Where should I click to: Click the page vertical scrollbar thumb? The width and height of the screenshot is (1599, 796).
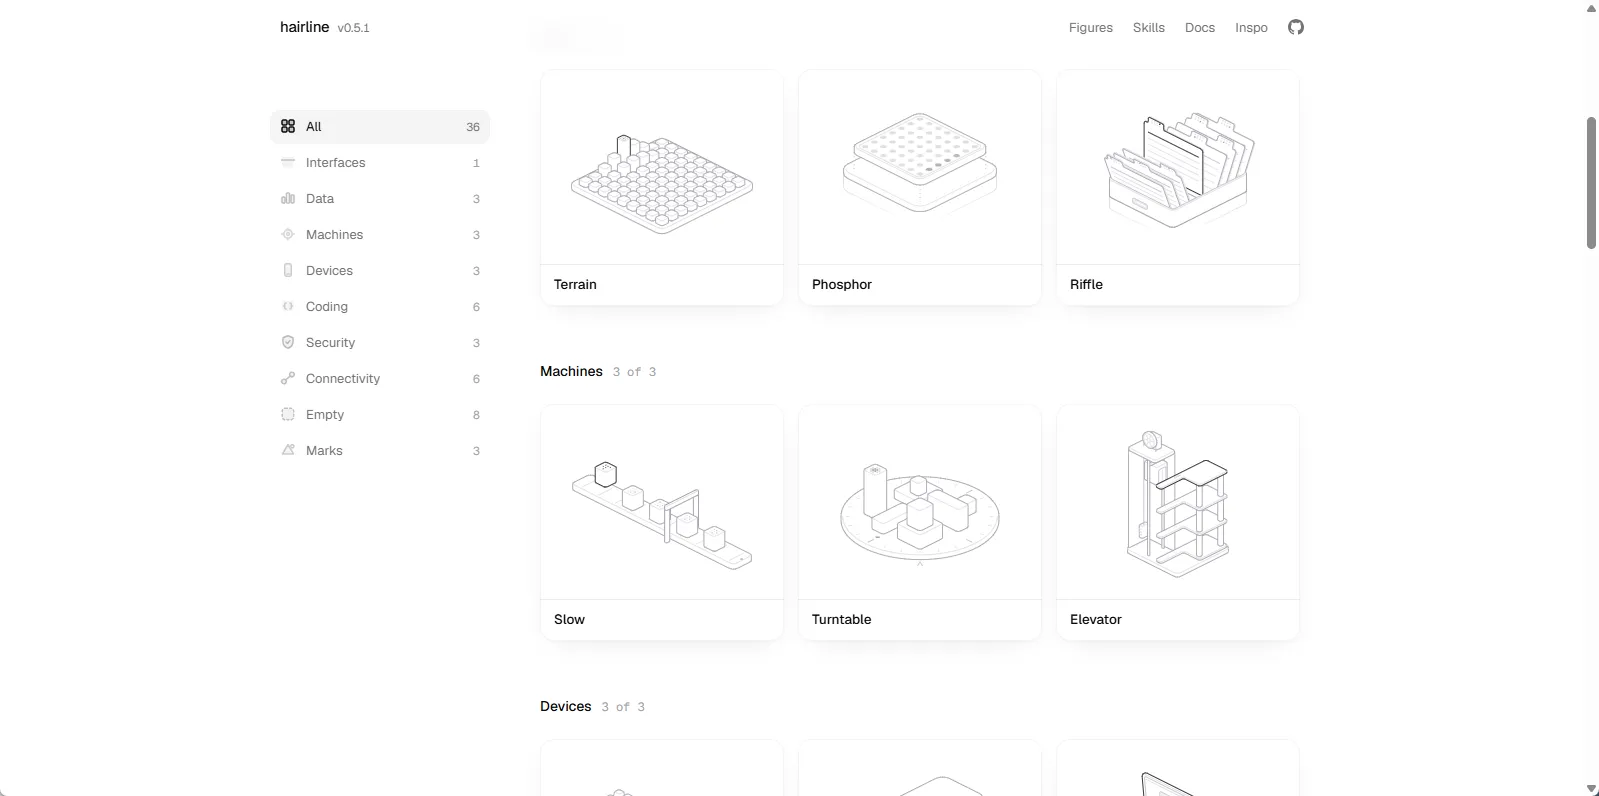tap(1591, 183)
